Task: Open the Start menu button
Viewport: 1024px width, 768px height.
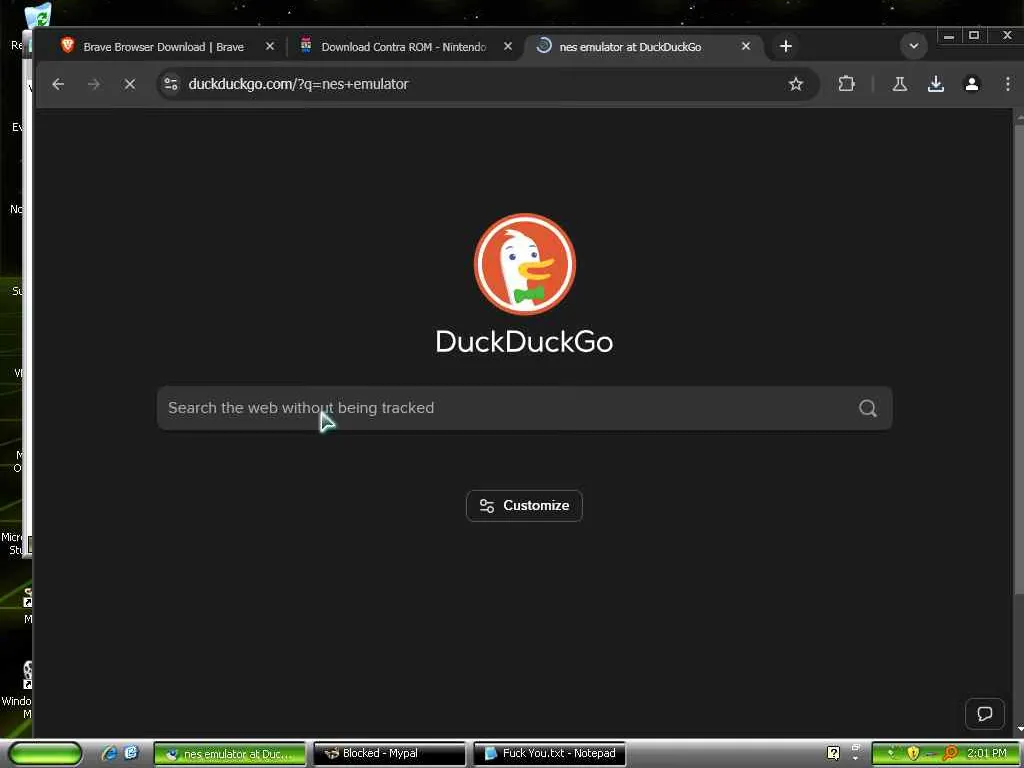Action: tap(45, 754)
